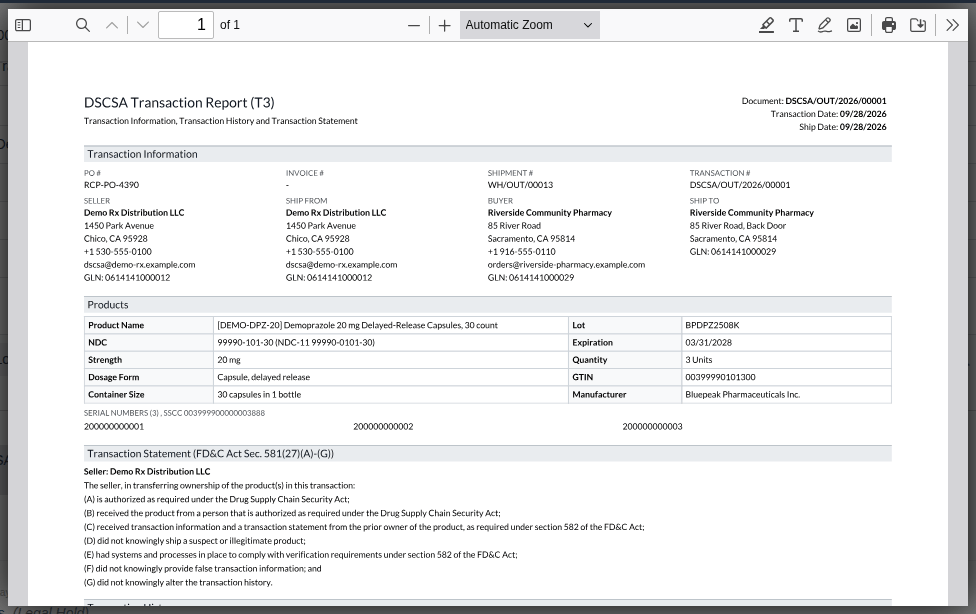Click statement line (D) suspect or illegitimate product
This screenshot has width=976, height=614.
[195, 541]
